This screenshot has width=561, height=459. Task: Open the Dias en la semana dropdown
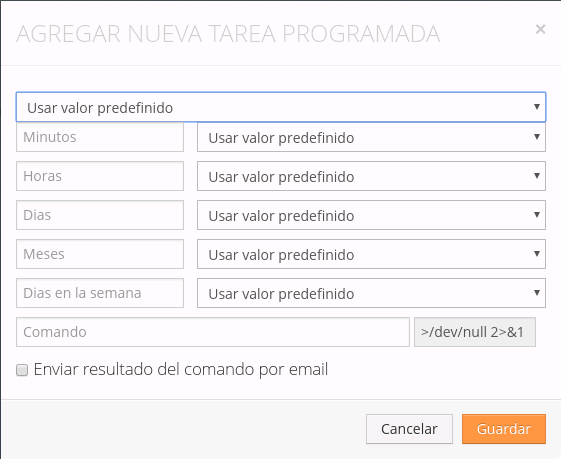pyautogui.click(x=371, y=293)
